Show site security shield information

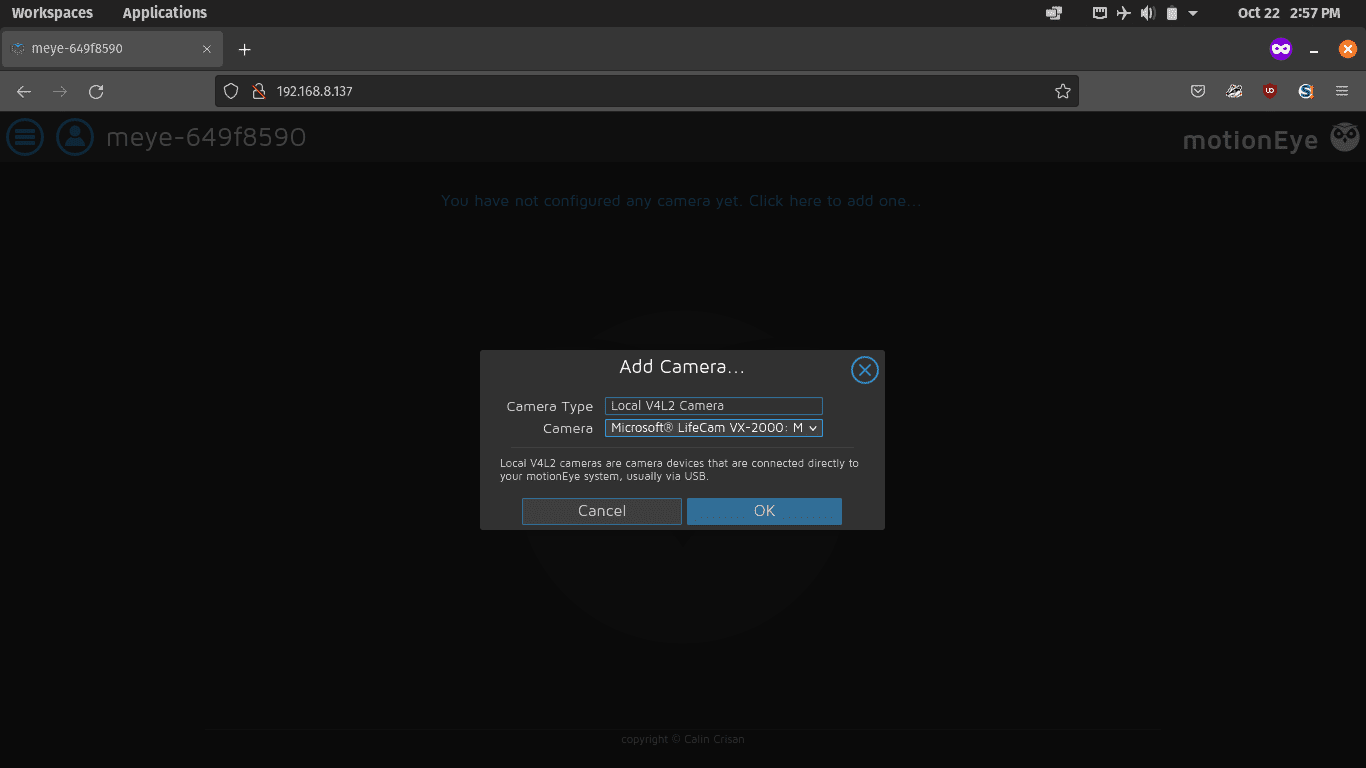pos(231,91)
